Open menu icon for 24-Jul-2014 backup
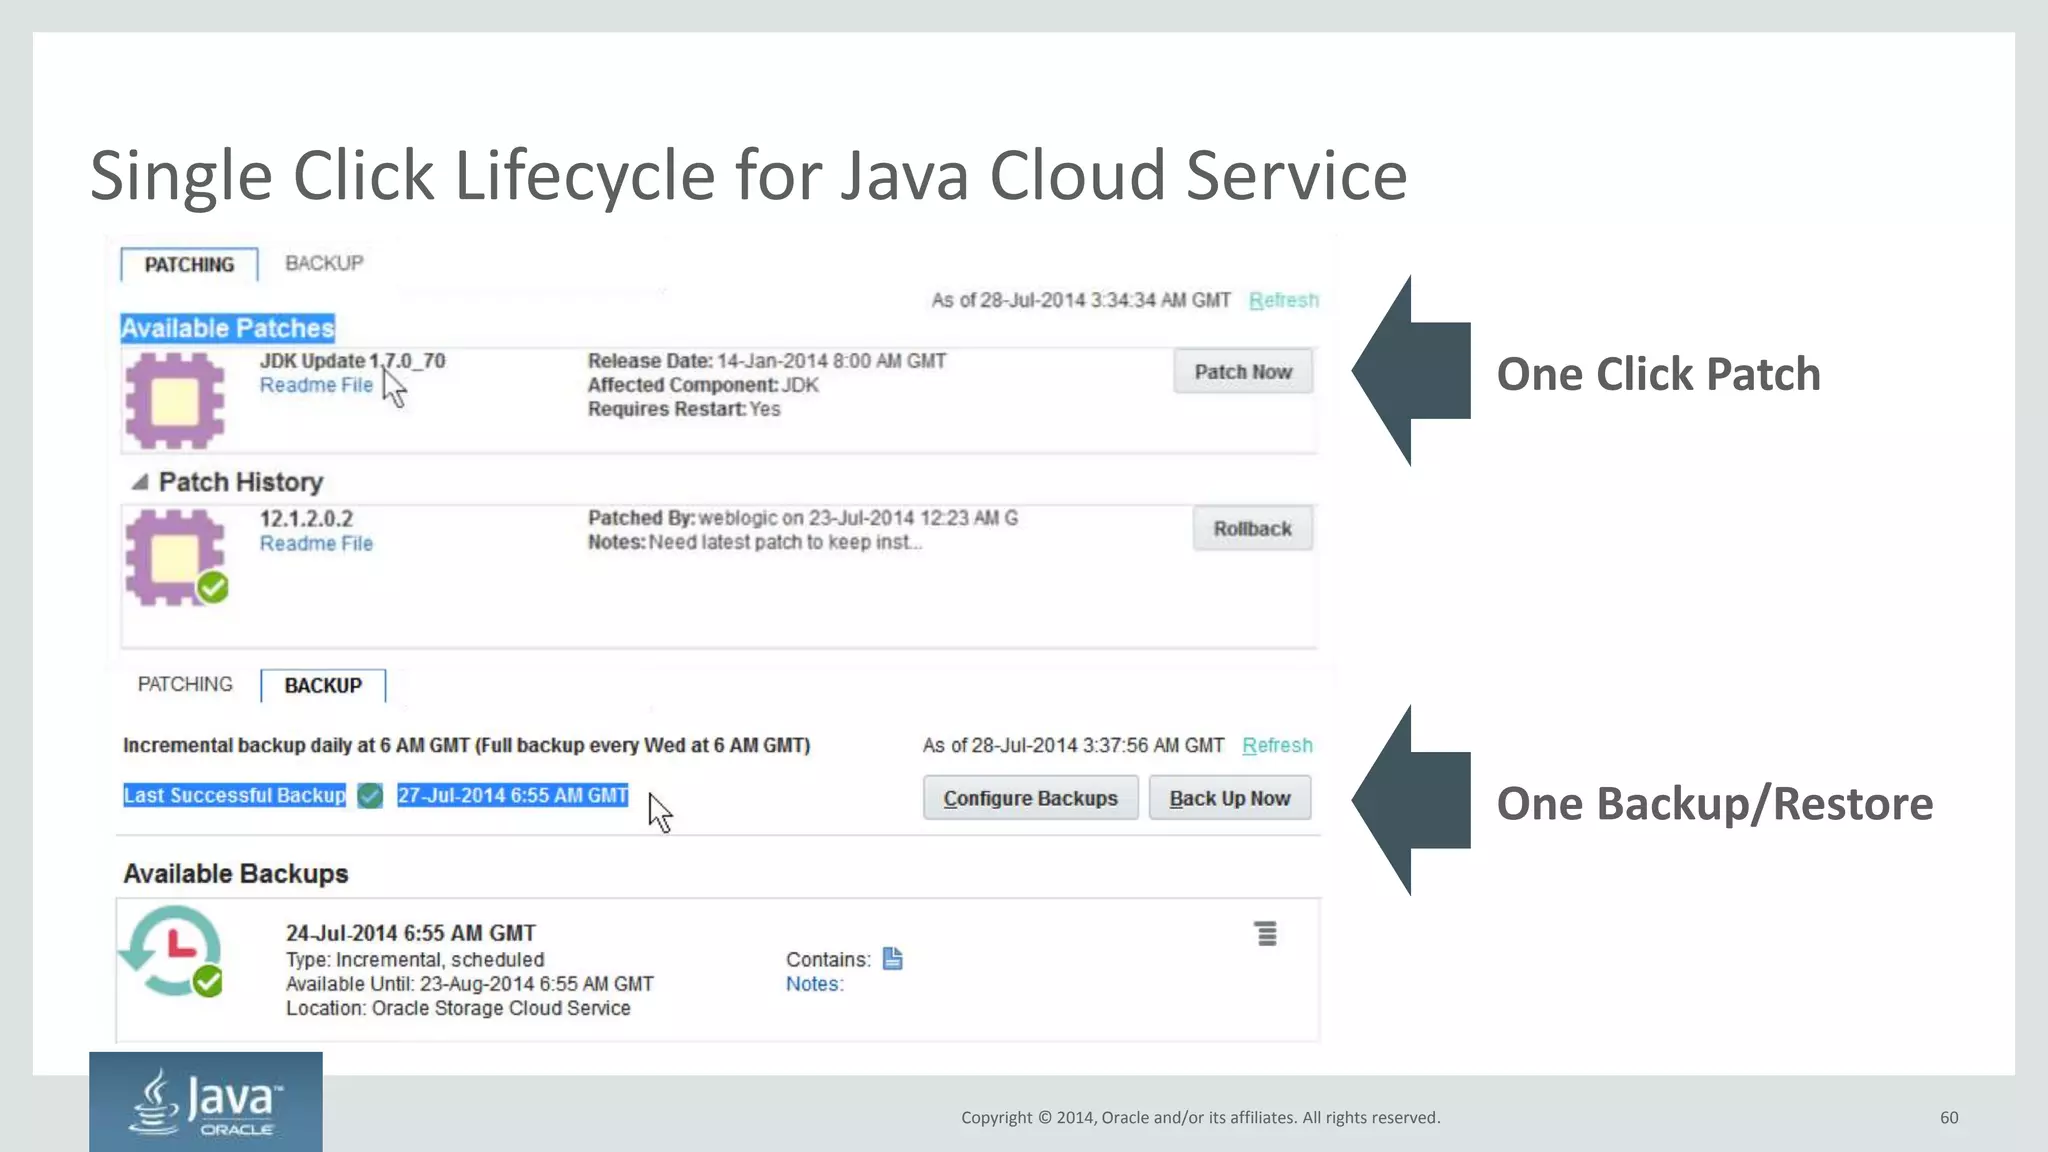The image size is (2048, 1152). (1266, 933)
